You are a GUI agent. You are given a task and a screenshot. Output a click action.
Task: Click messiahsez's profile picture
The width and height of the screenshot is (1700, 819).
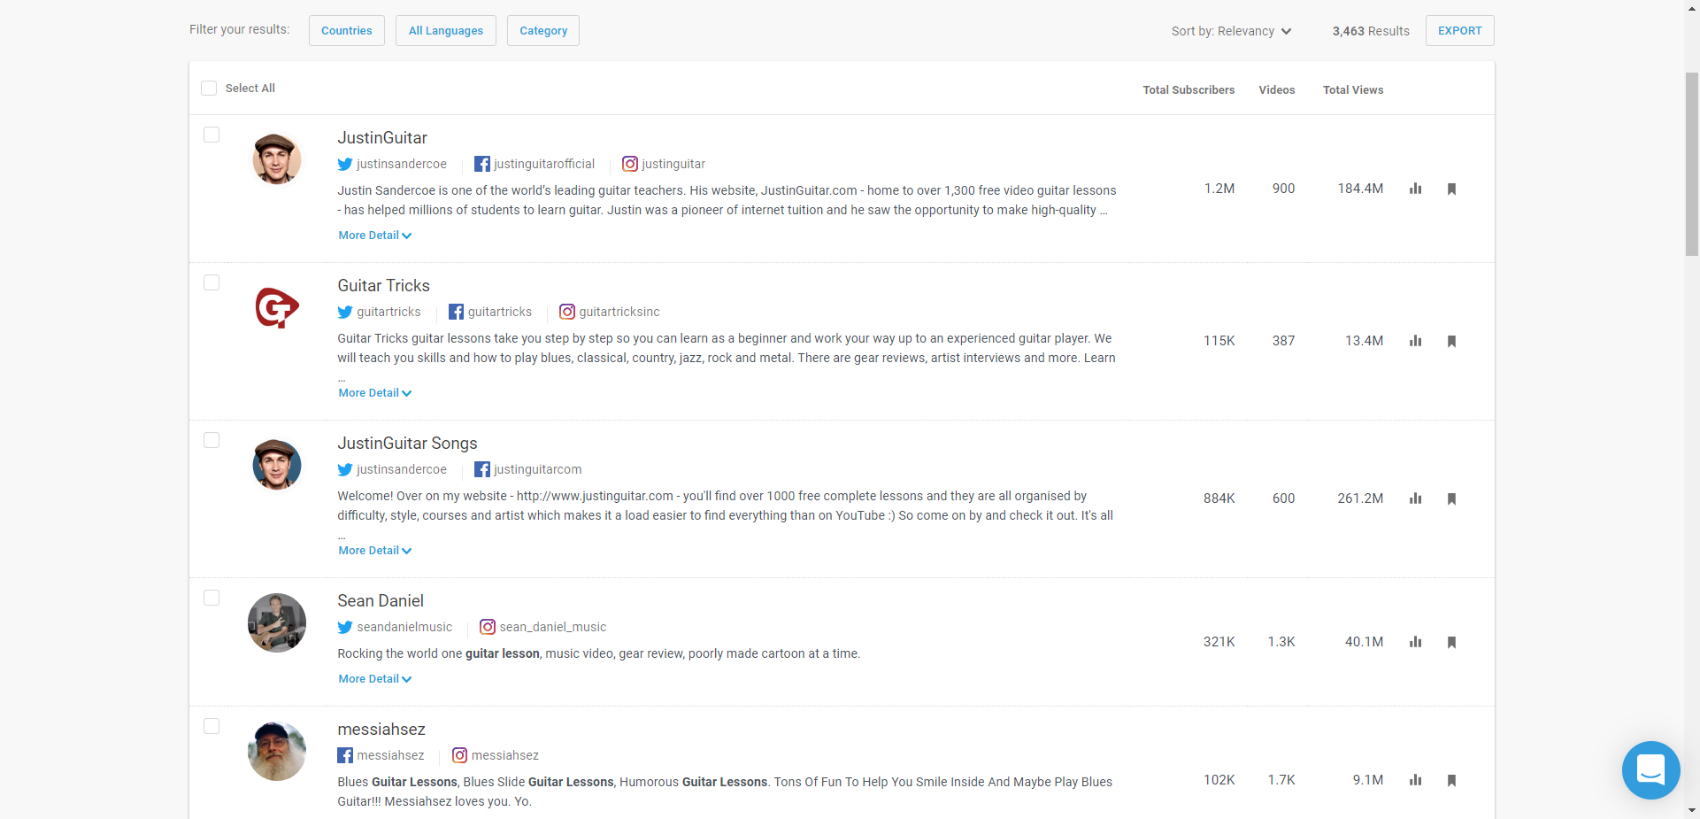tap(277, 751)
